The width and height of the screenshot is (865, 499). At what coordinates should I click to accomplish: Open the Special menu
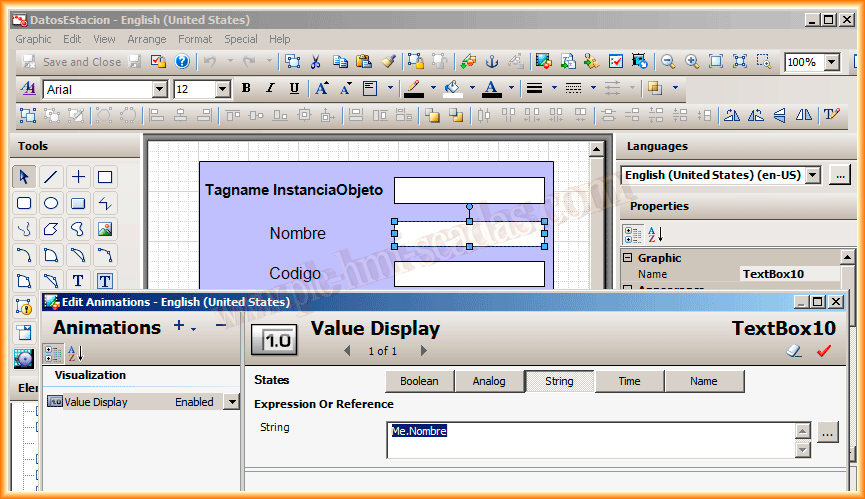[241, 39]
